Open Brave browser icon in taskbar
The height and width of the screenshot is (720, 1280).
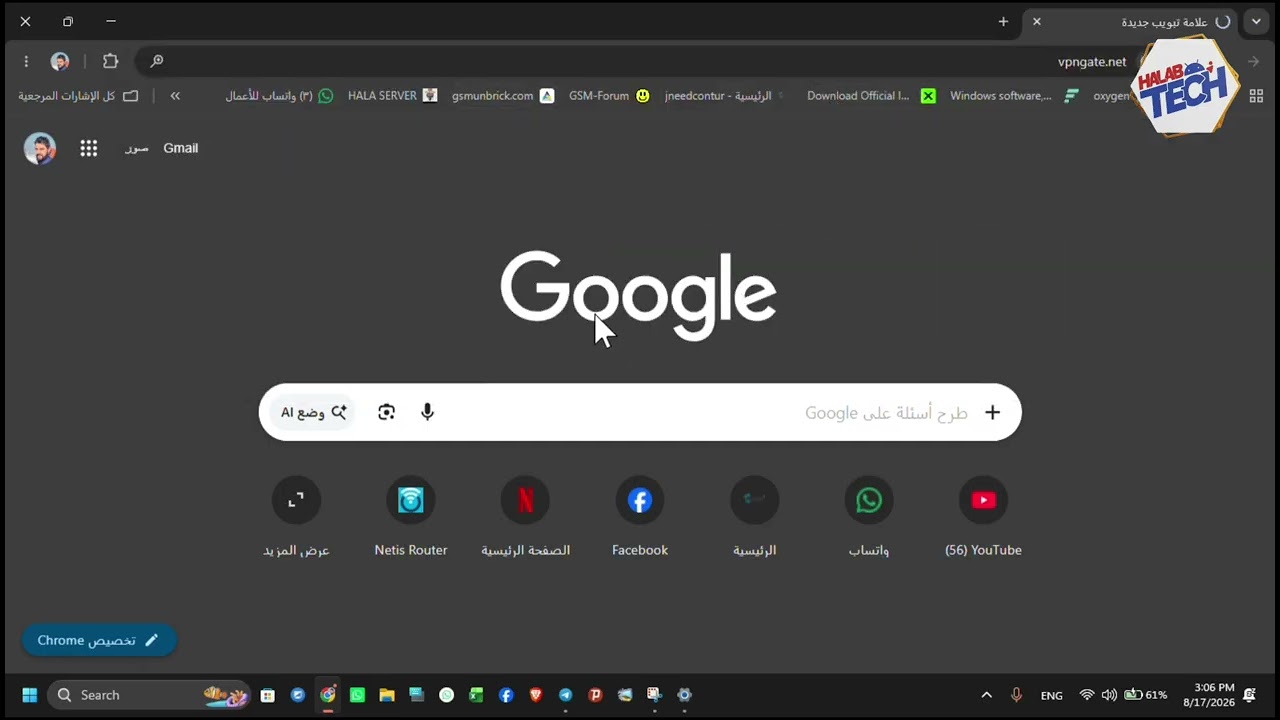(535, 695)
